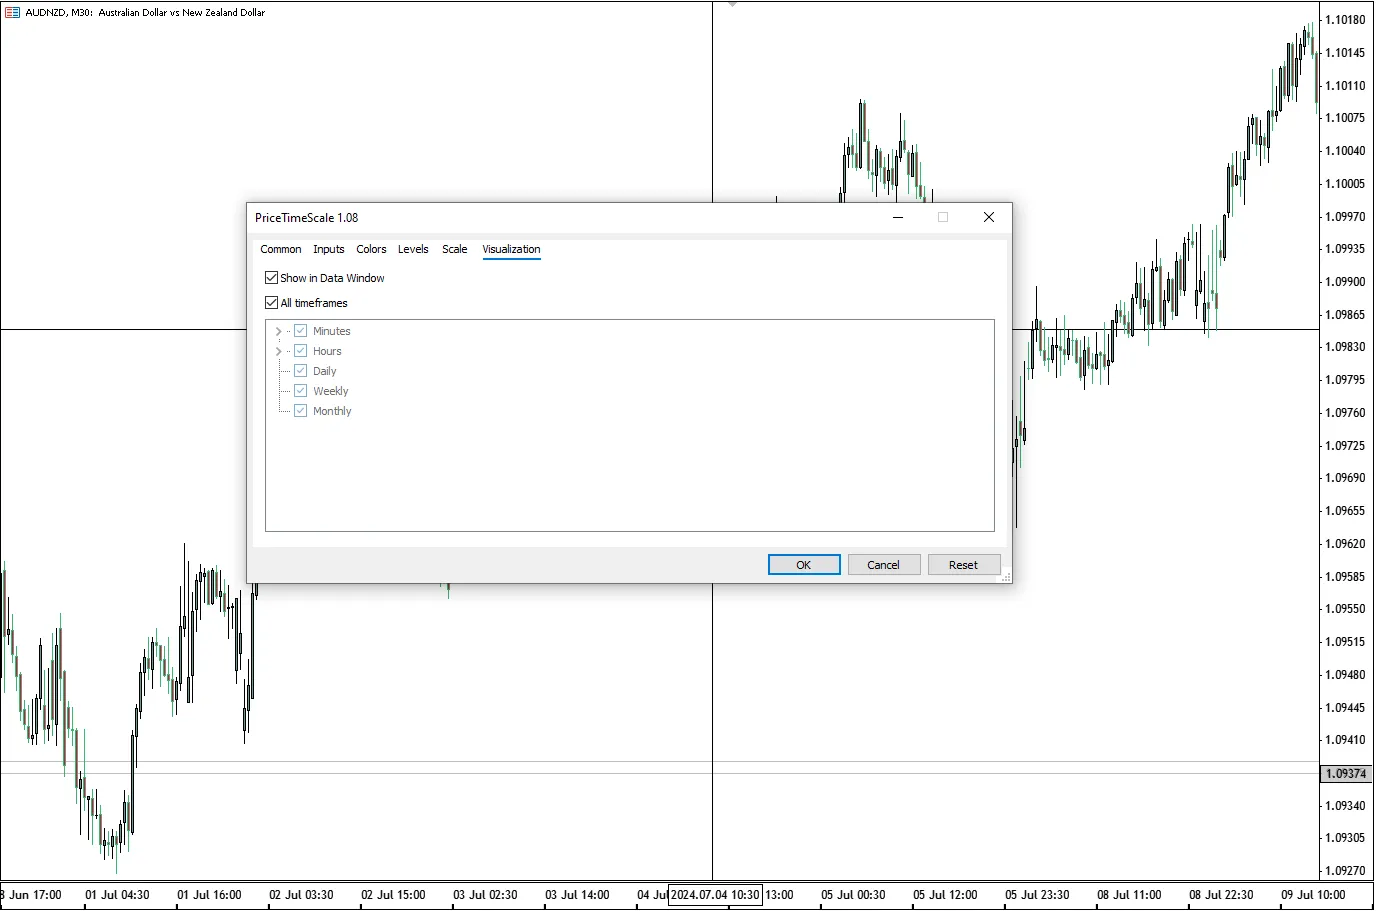Select the Scale tab
1376x911 pixels.
(455, 250)
